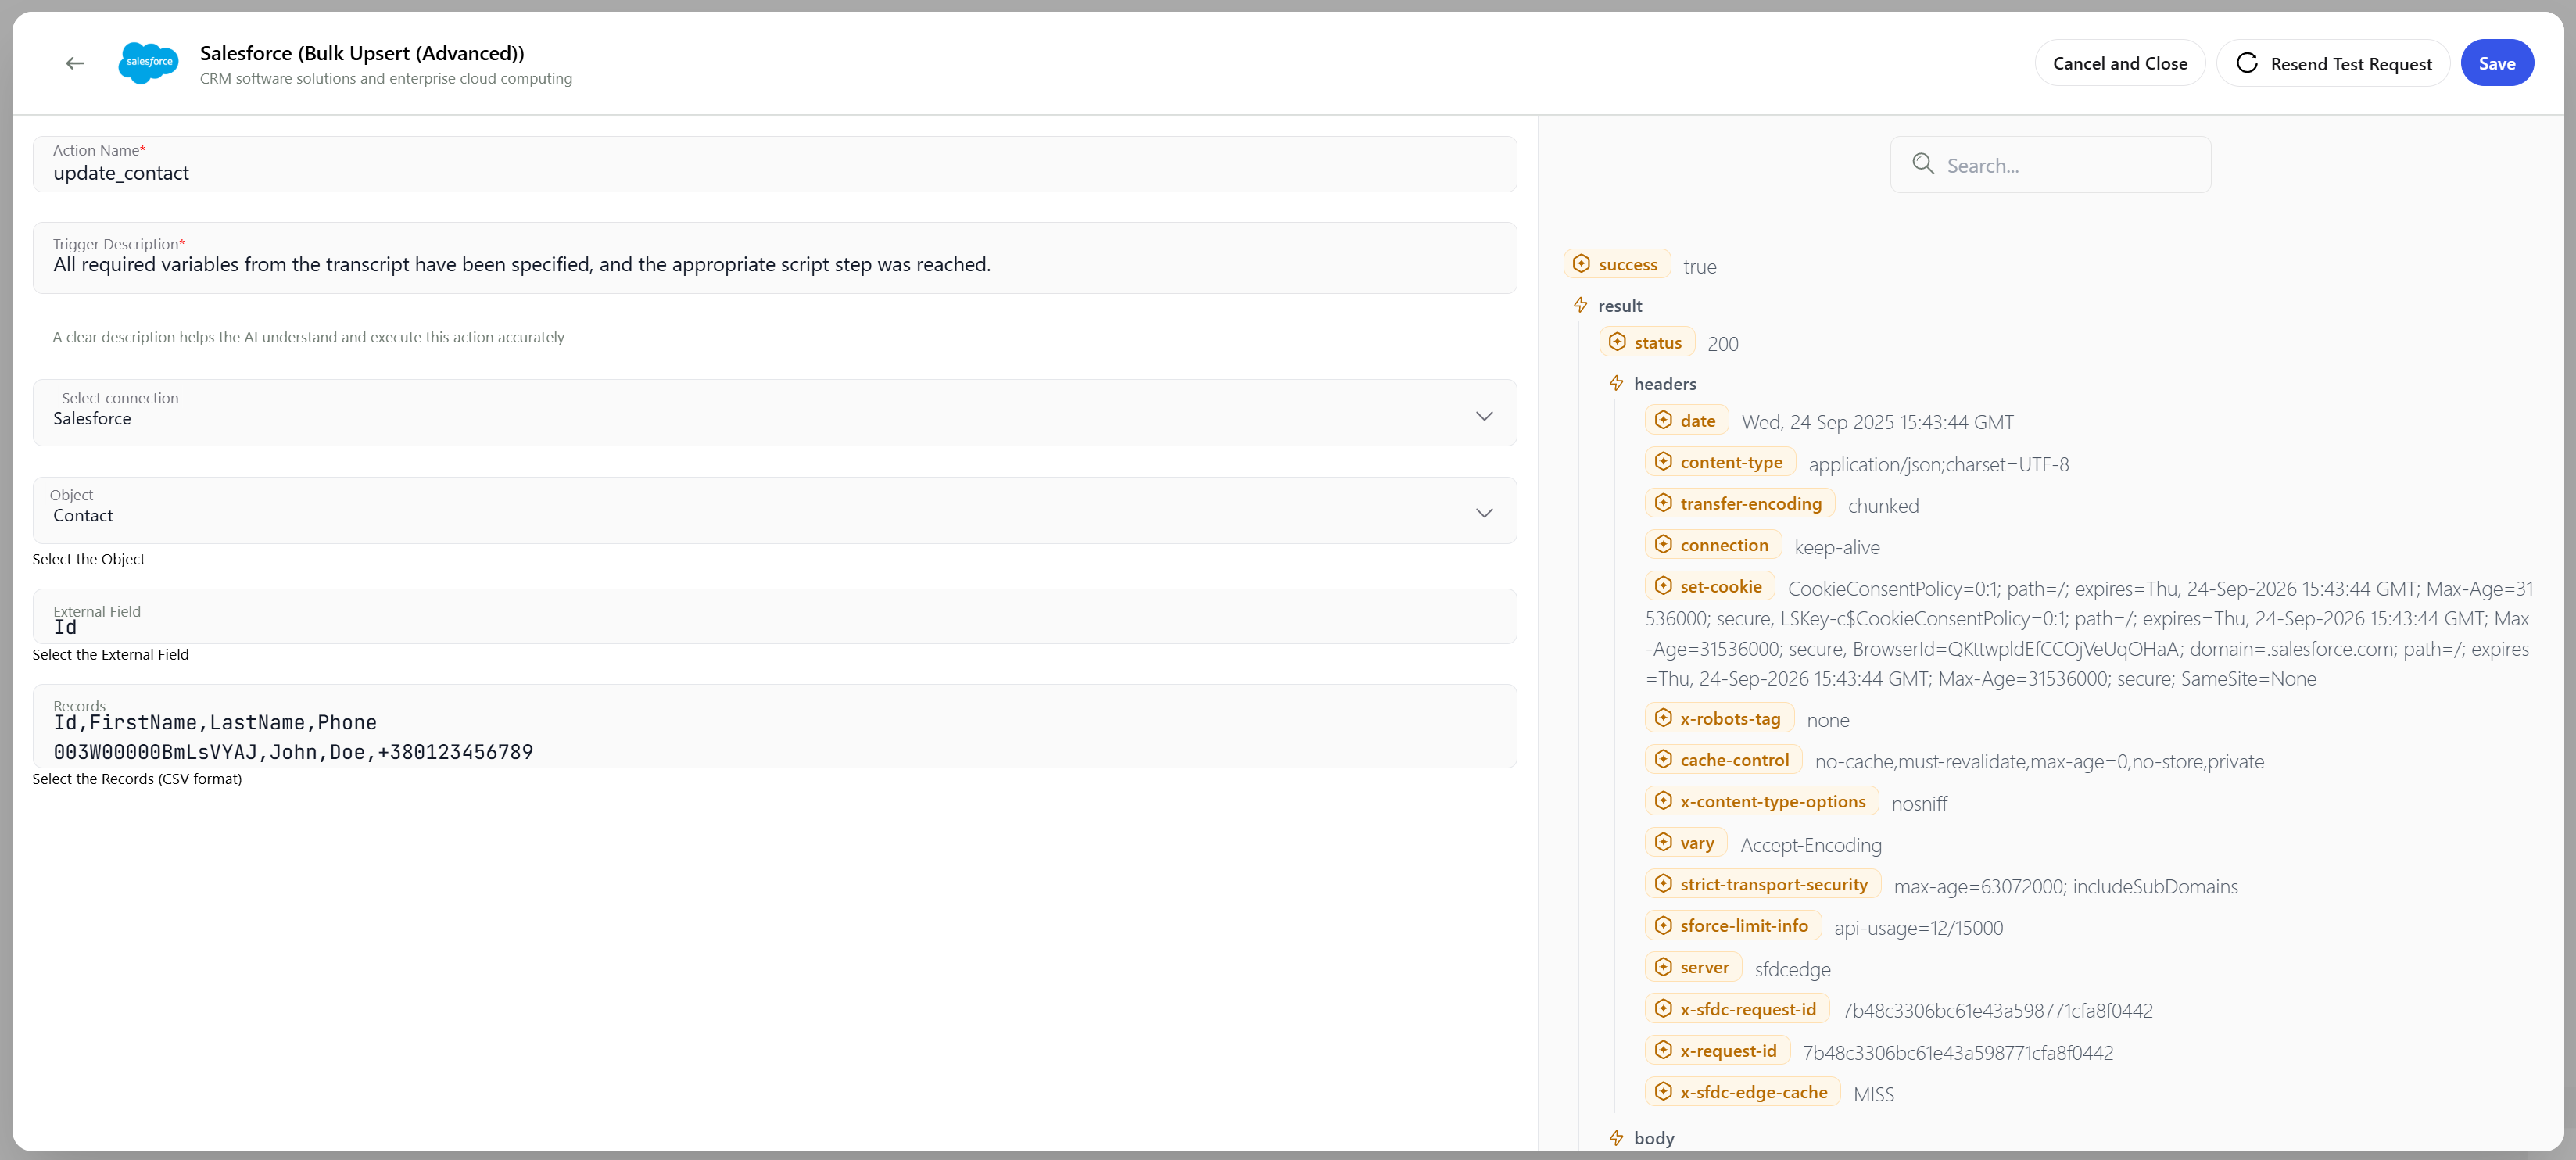Click the hexagon icon on transfer-encoding tag
The image size is (2576, 1160).
(x=1663, y=503)
